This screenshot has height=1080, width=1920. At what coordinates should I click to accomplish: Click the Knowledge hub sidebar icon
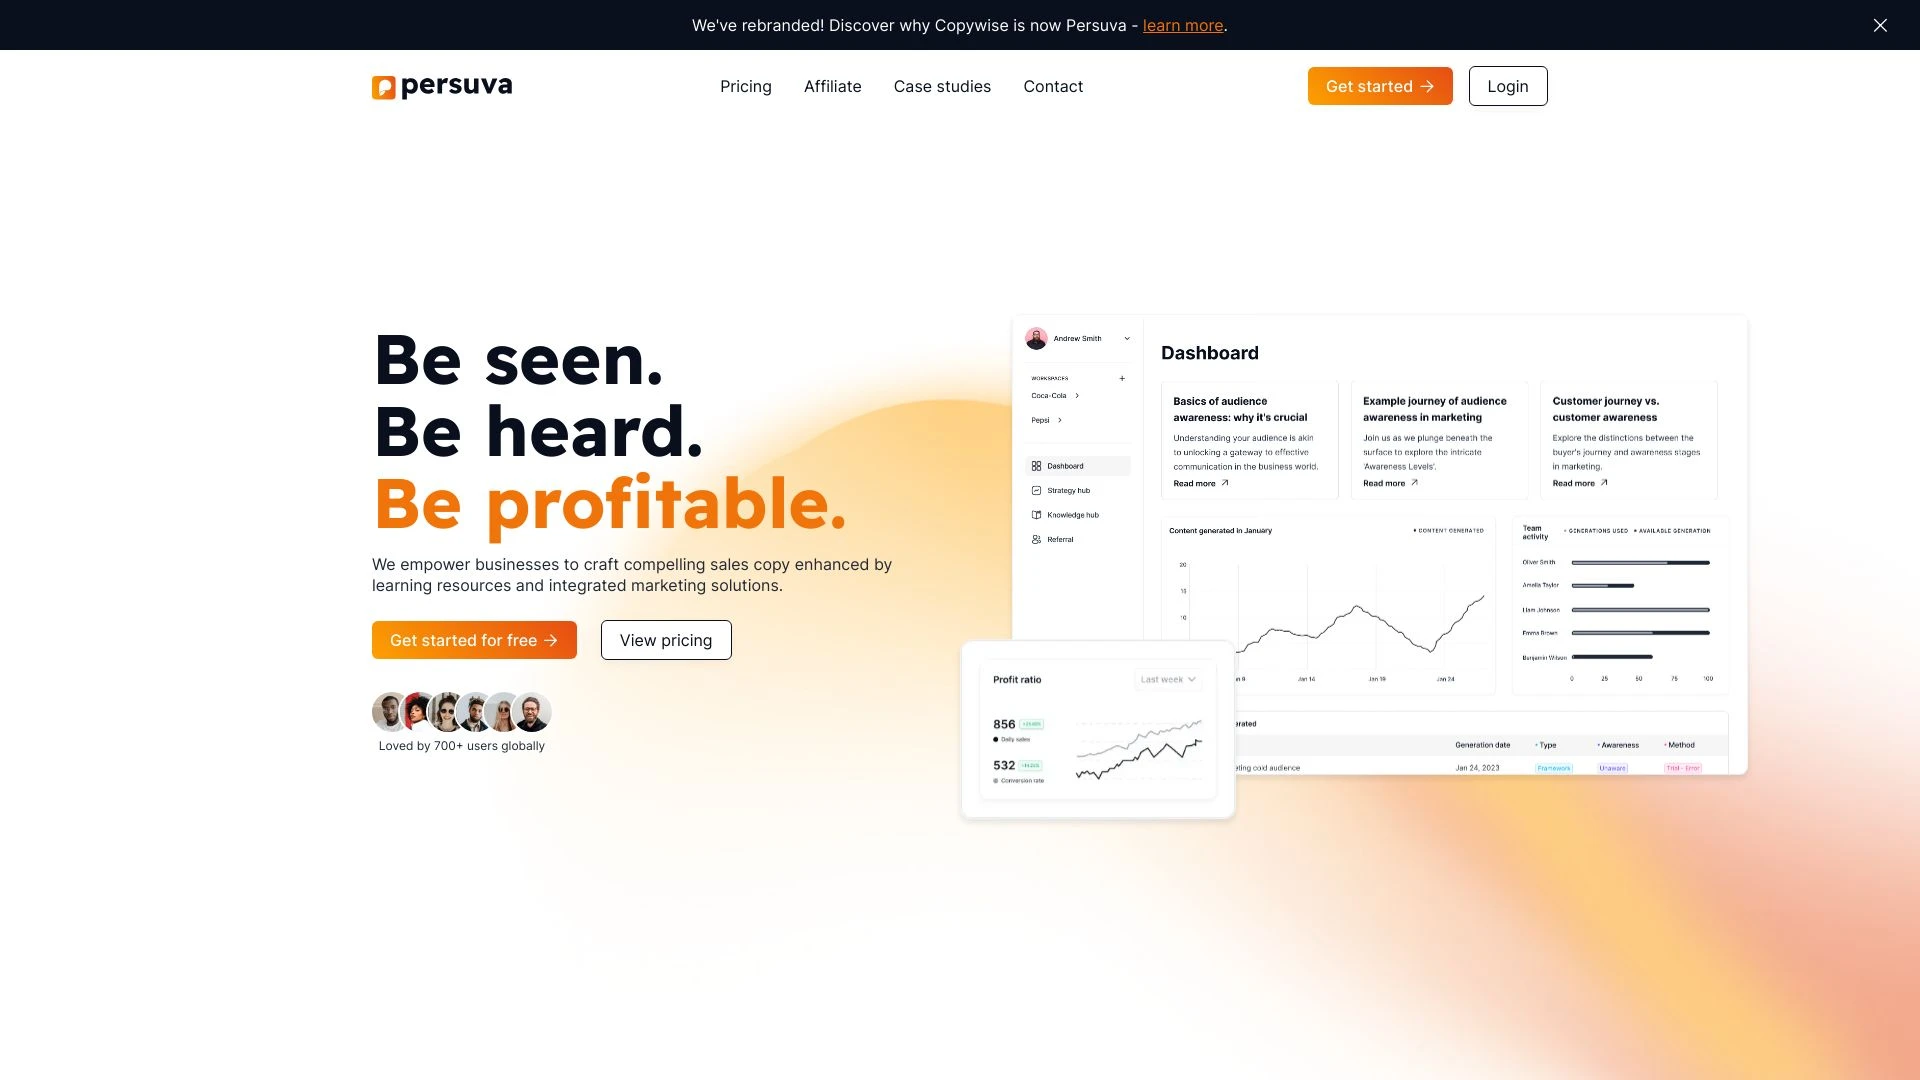(x=1036, y=514)
